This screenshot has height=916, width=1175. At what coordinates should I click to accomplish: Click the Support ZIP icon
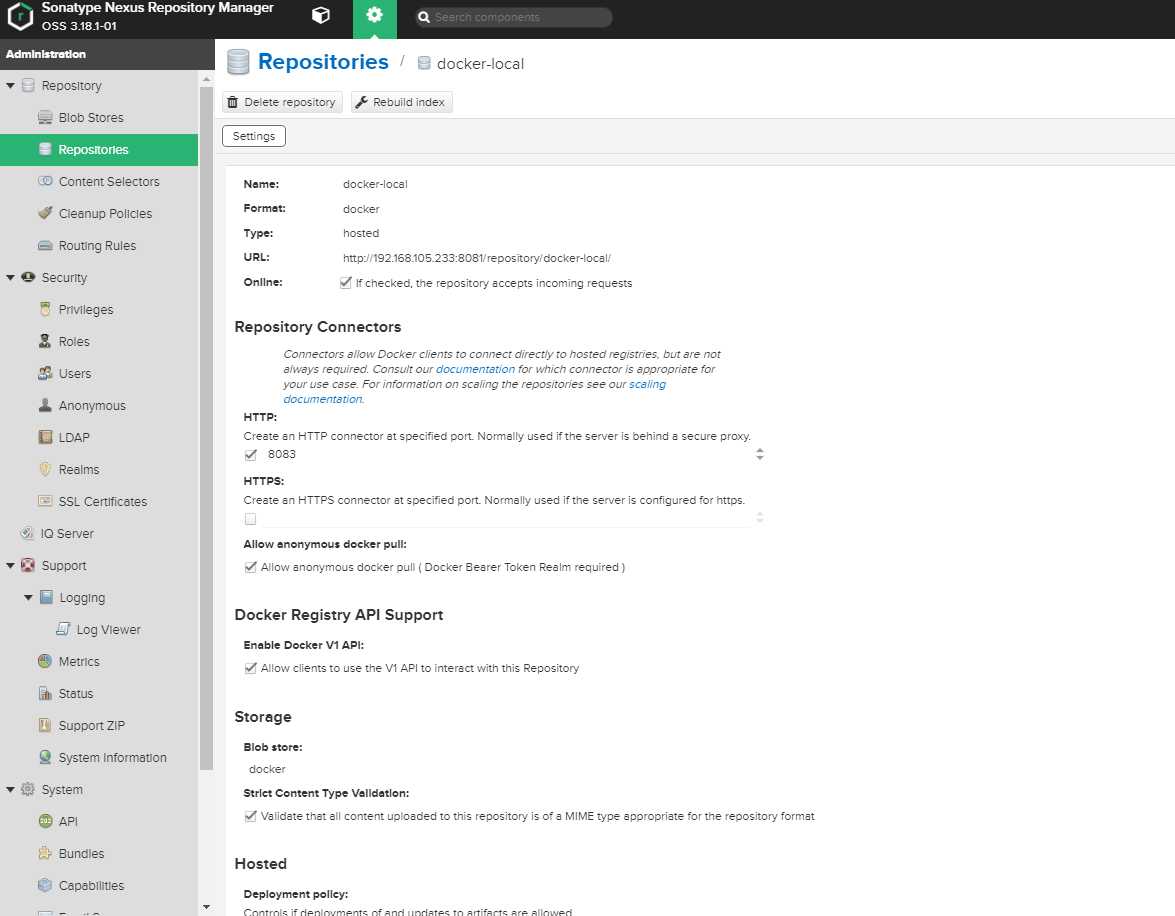click(45, 726)
